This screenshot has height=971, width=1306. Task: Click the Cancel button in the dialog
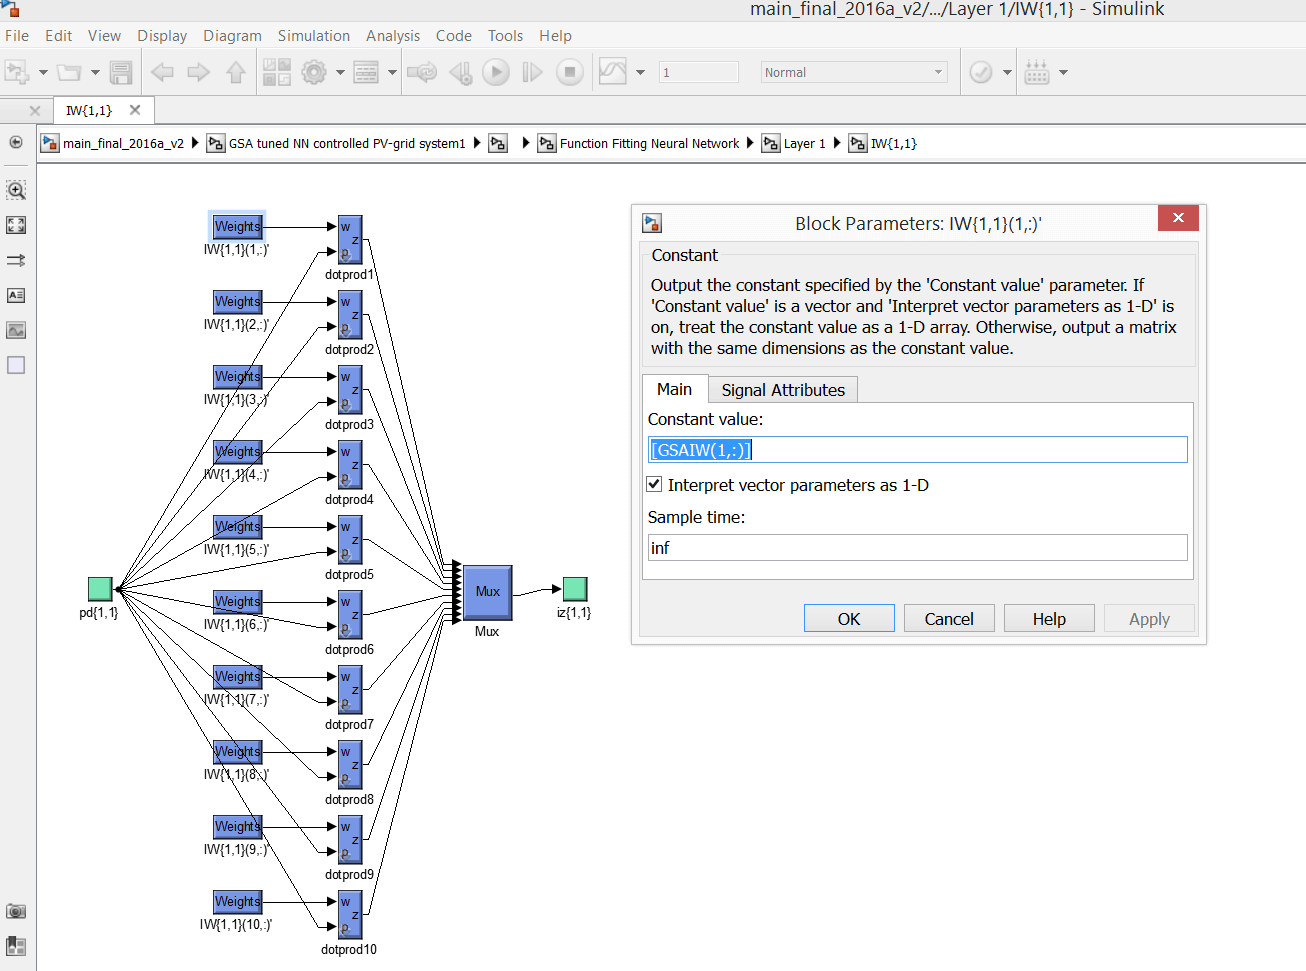point(948,619)
